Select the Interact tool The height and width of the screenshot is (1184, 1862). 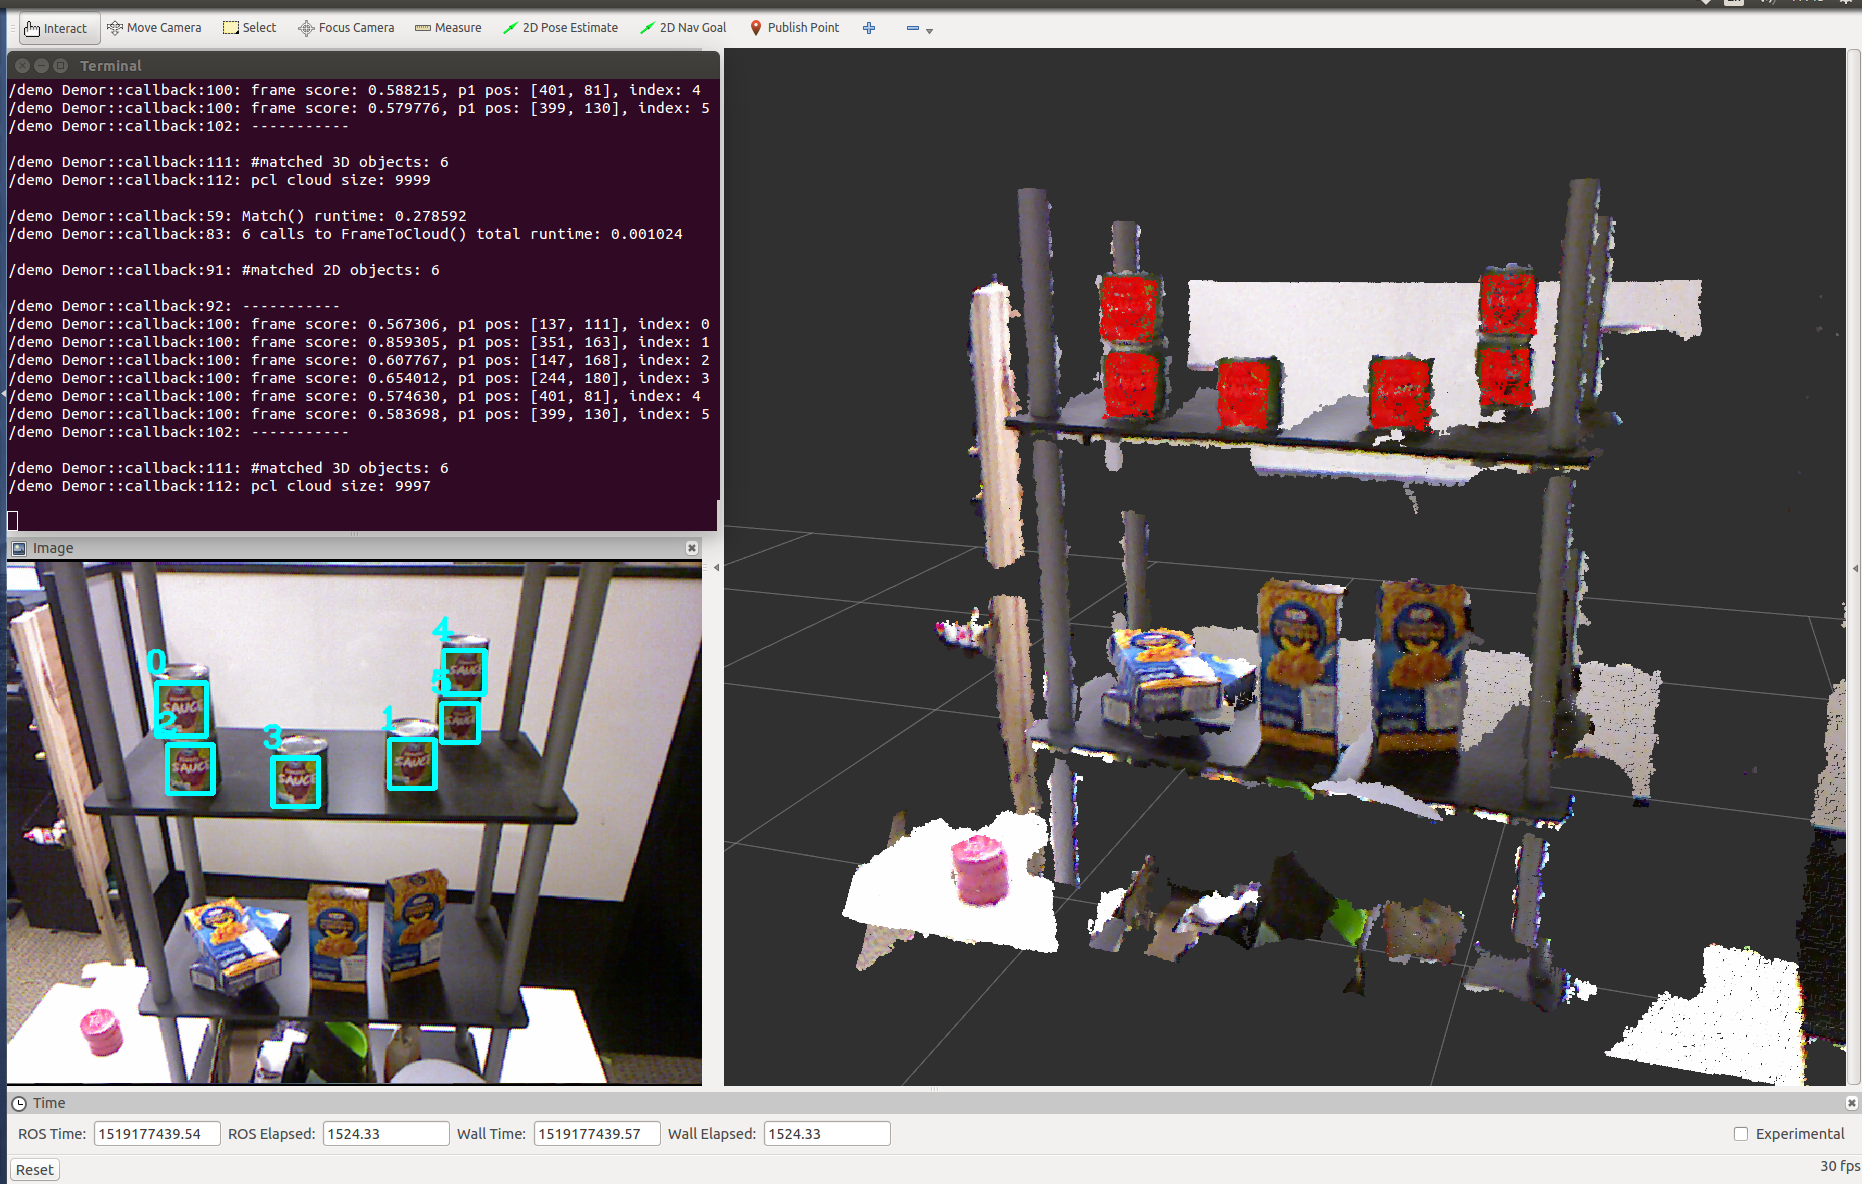[58, 28]
